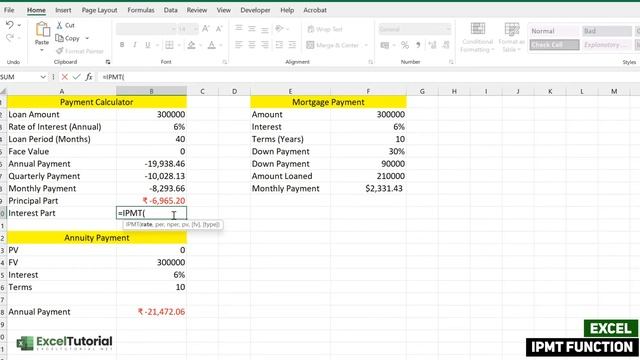Click the Paste clipboard icon

pos(42,30)
